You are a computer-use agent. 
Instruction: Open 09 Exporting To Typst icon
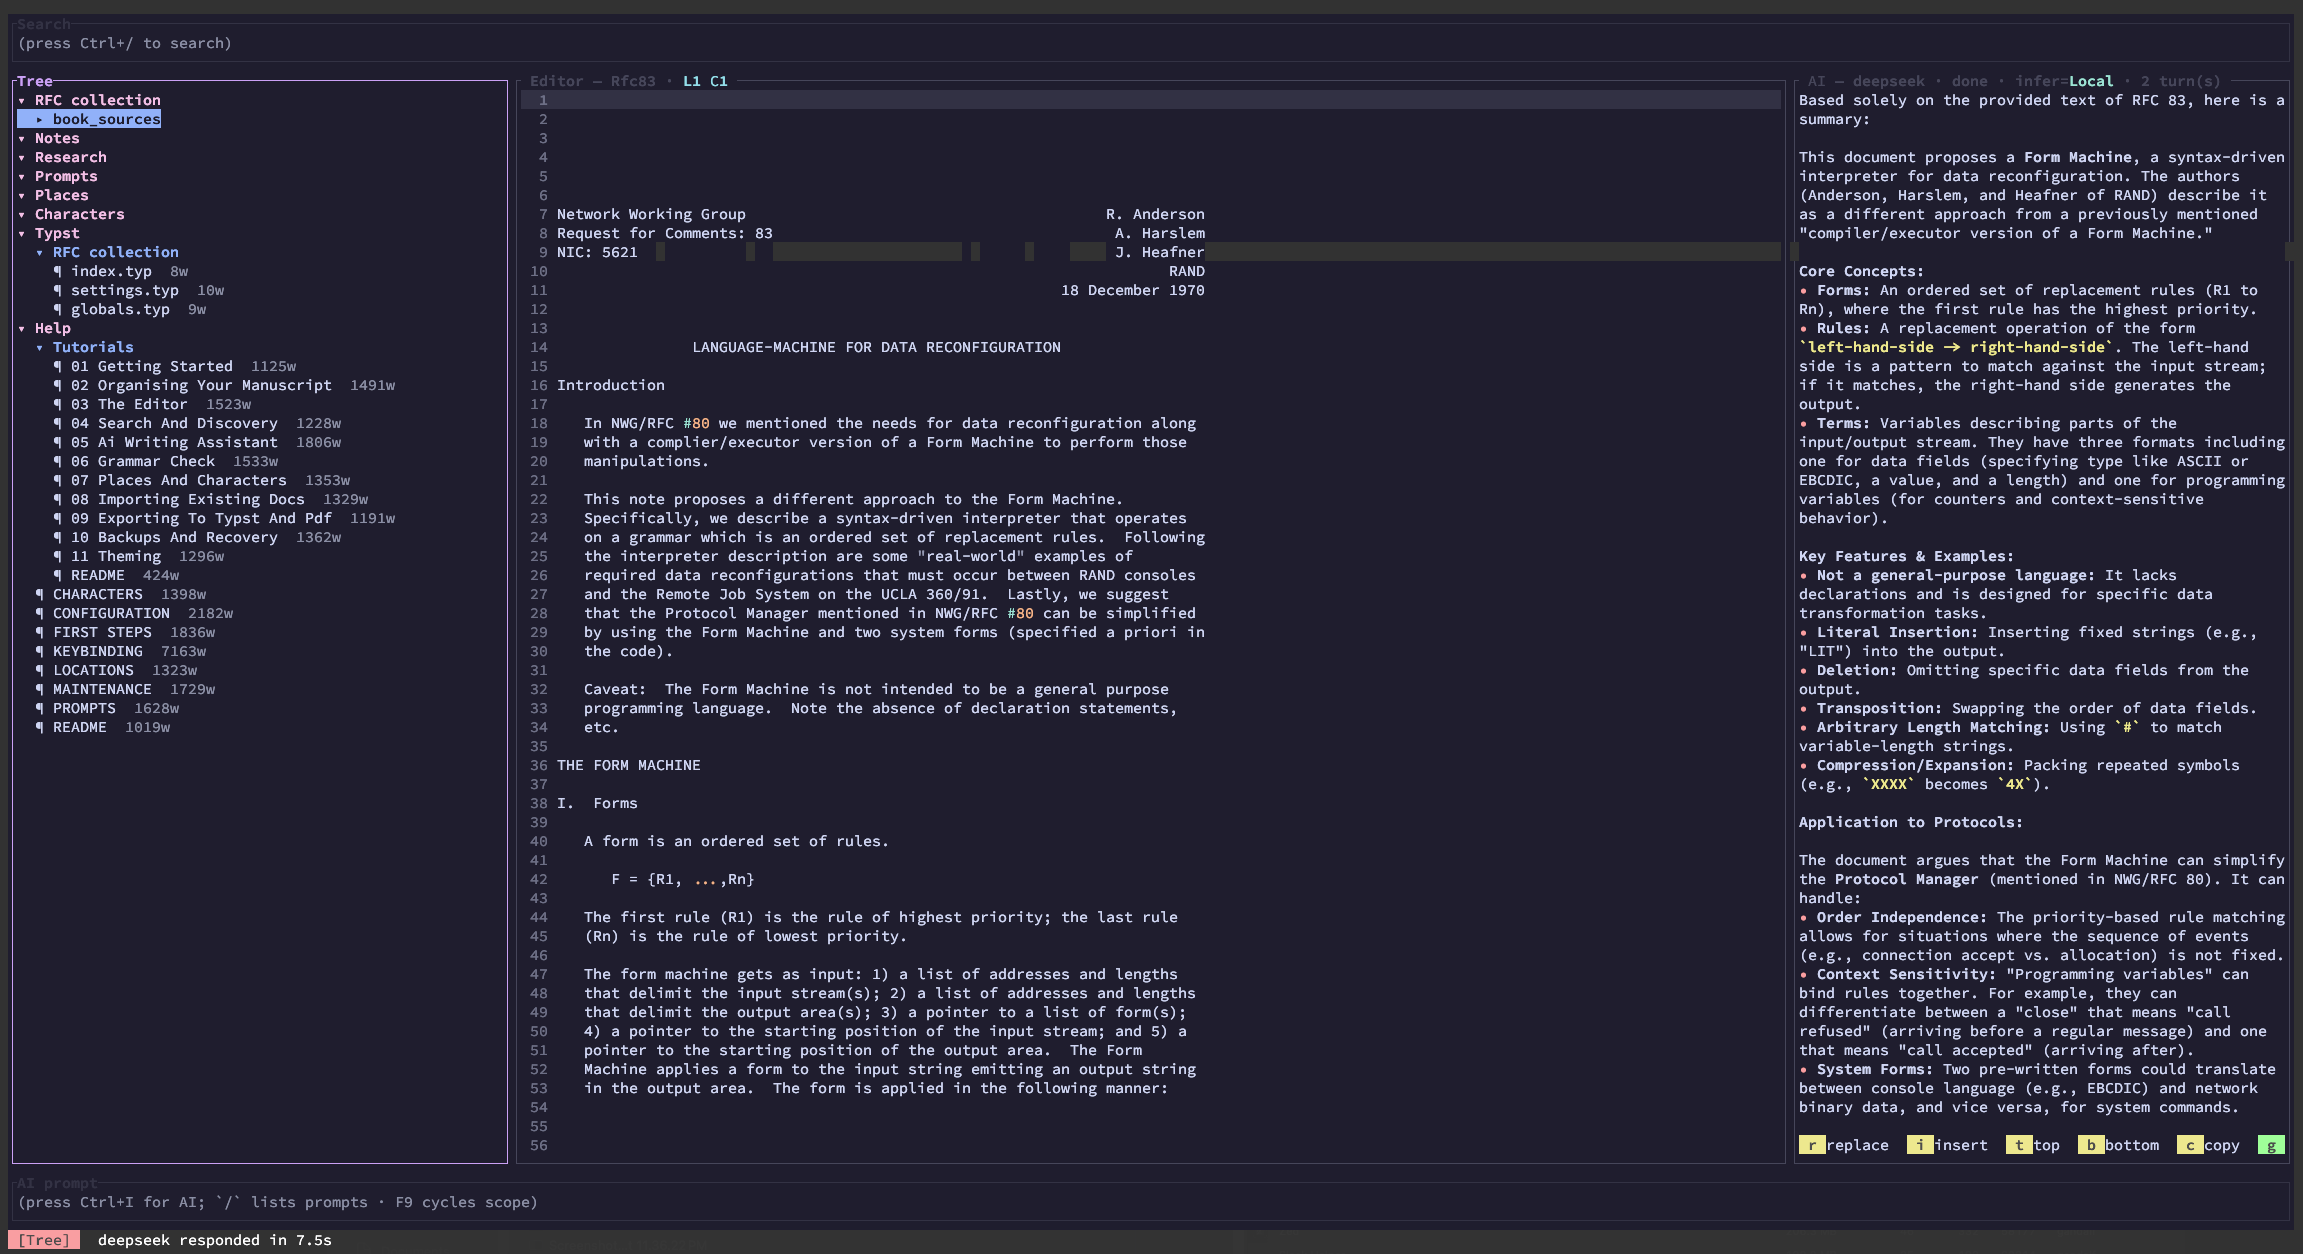(57, 518)
